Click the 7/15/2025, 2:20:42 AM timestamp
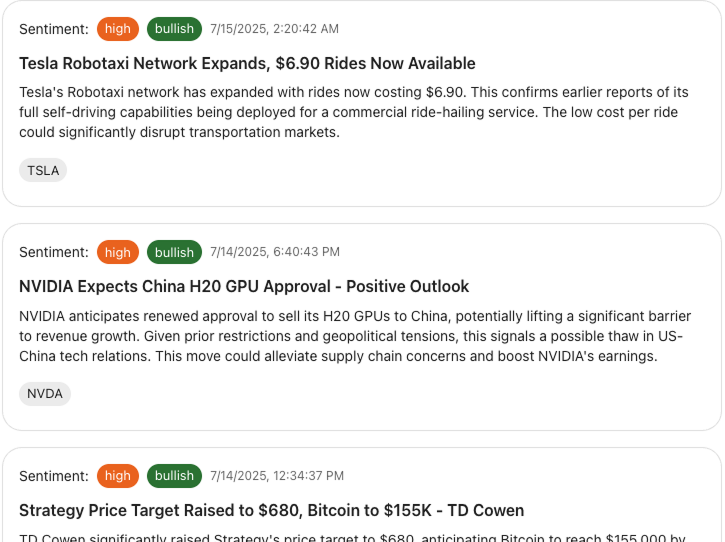The width and height of the screenshot is (725, 542). click(274, 29)
